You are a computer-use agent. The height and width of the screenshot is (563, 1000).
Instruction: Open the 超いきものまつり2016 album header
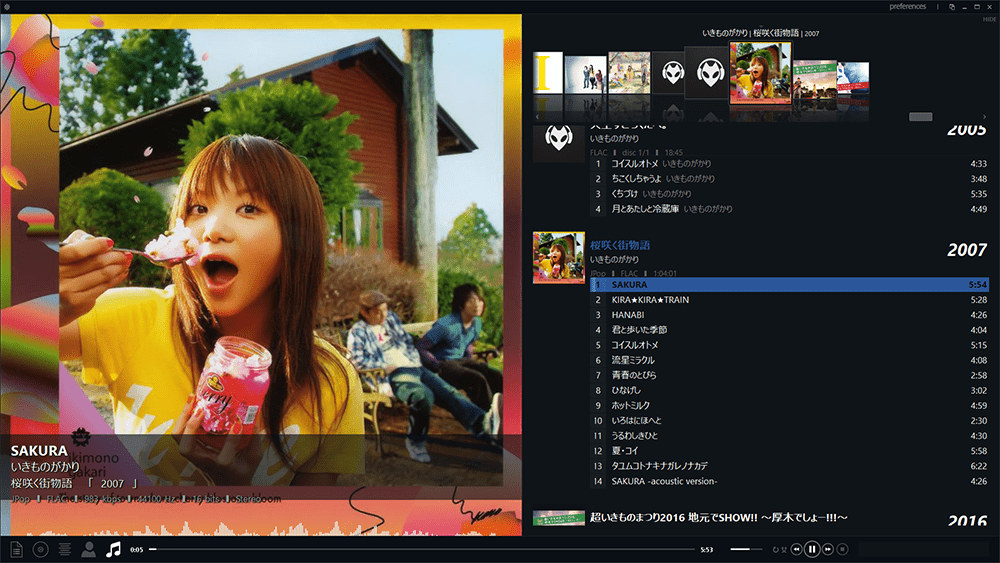(x=719, y=518)
